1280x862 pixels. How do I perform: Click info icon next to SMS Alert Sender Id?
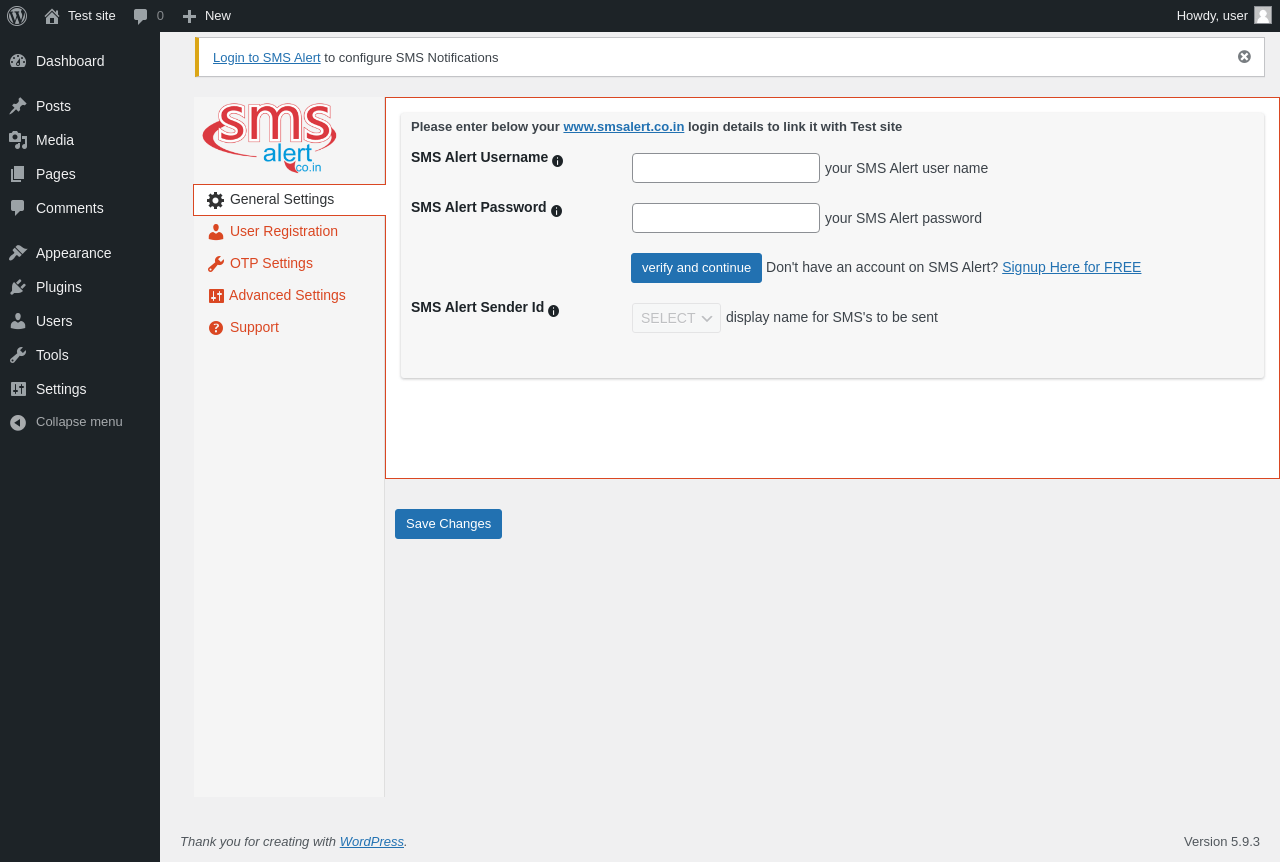(x=554, y=311)
